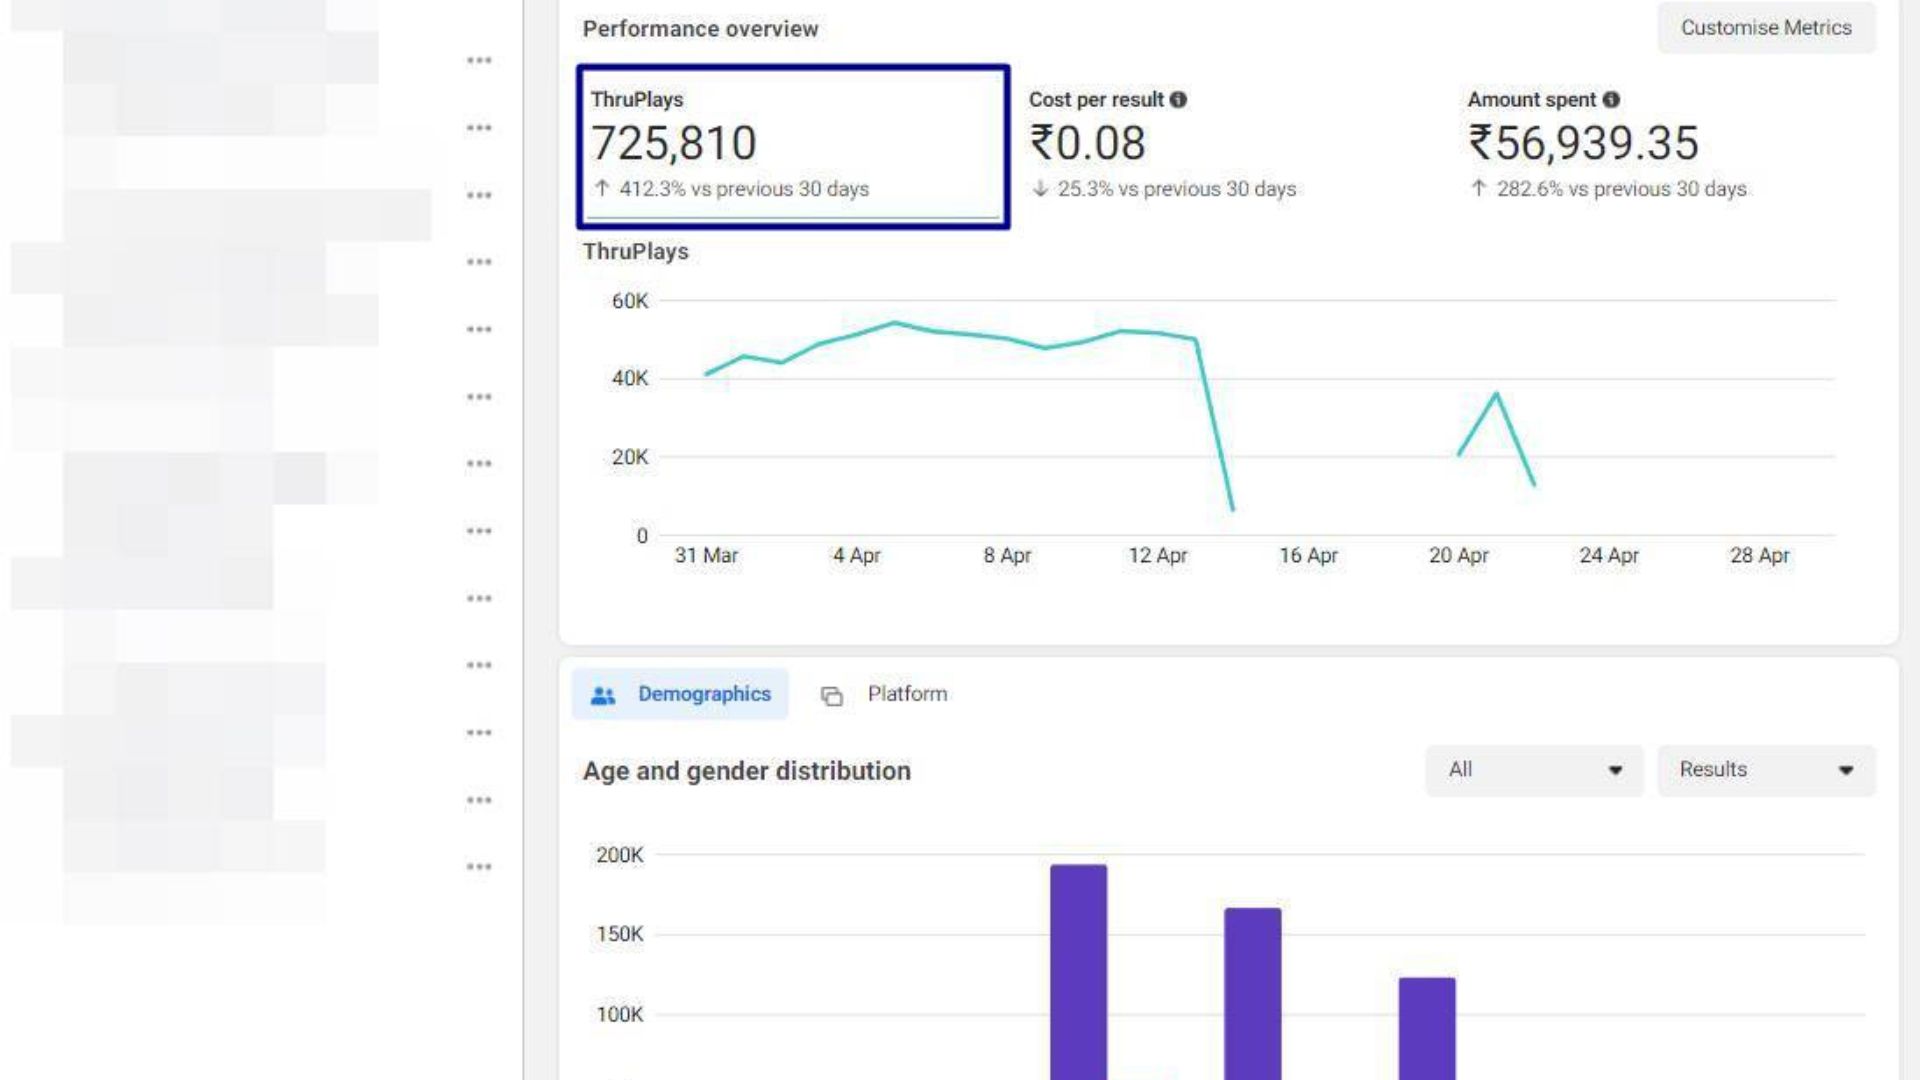1920x1080 pixels.
Task: Open the All filter dropdown
Action: [x=1533, y=770]
